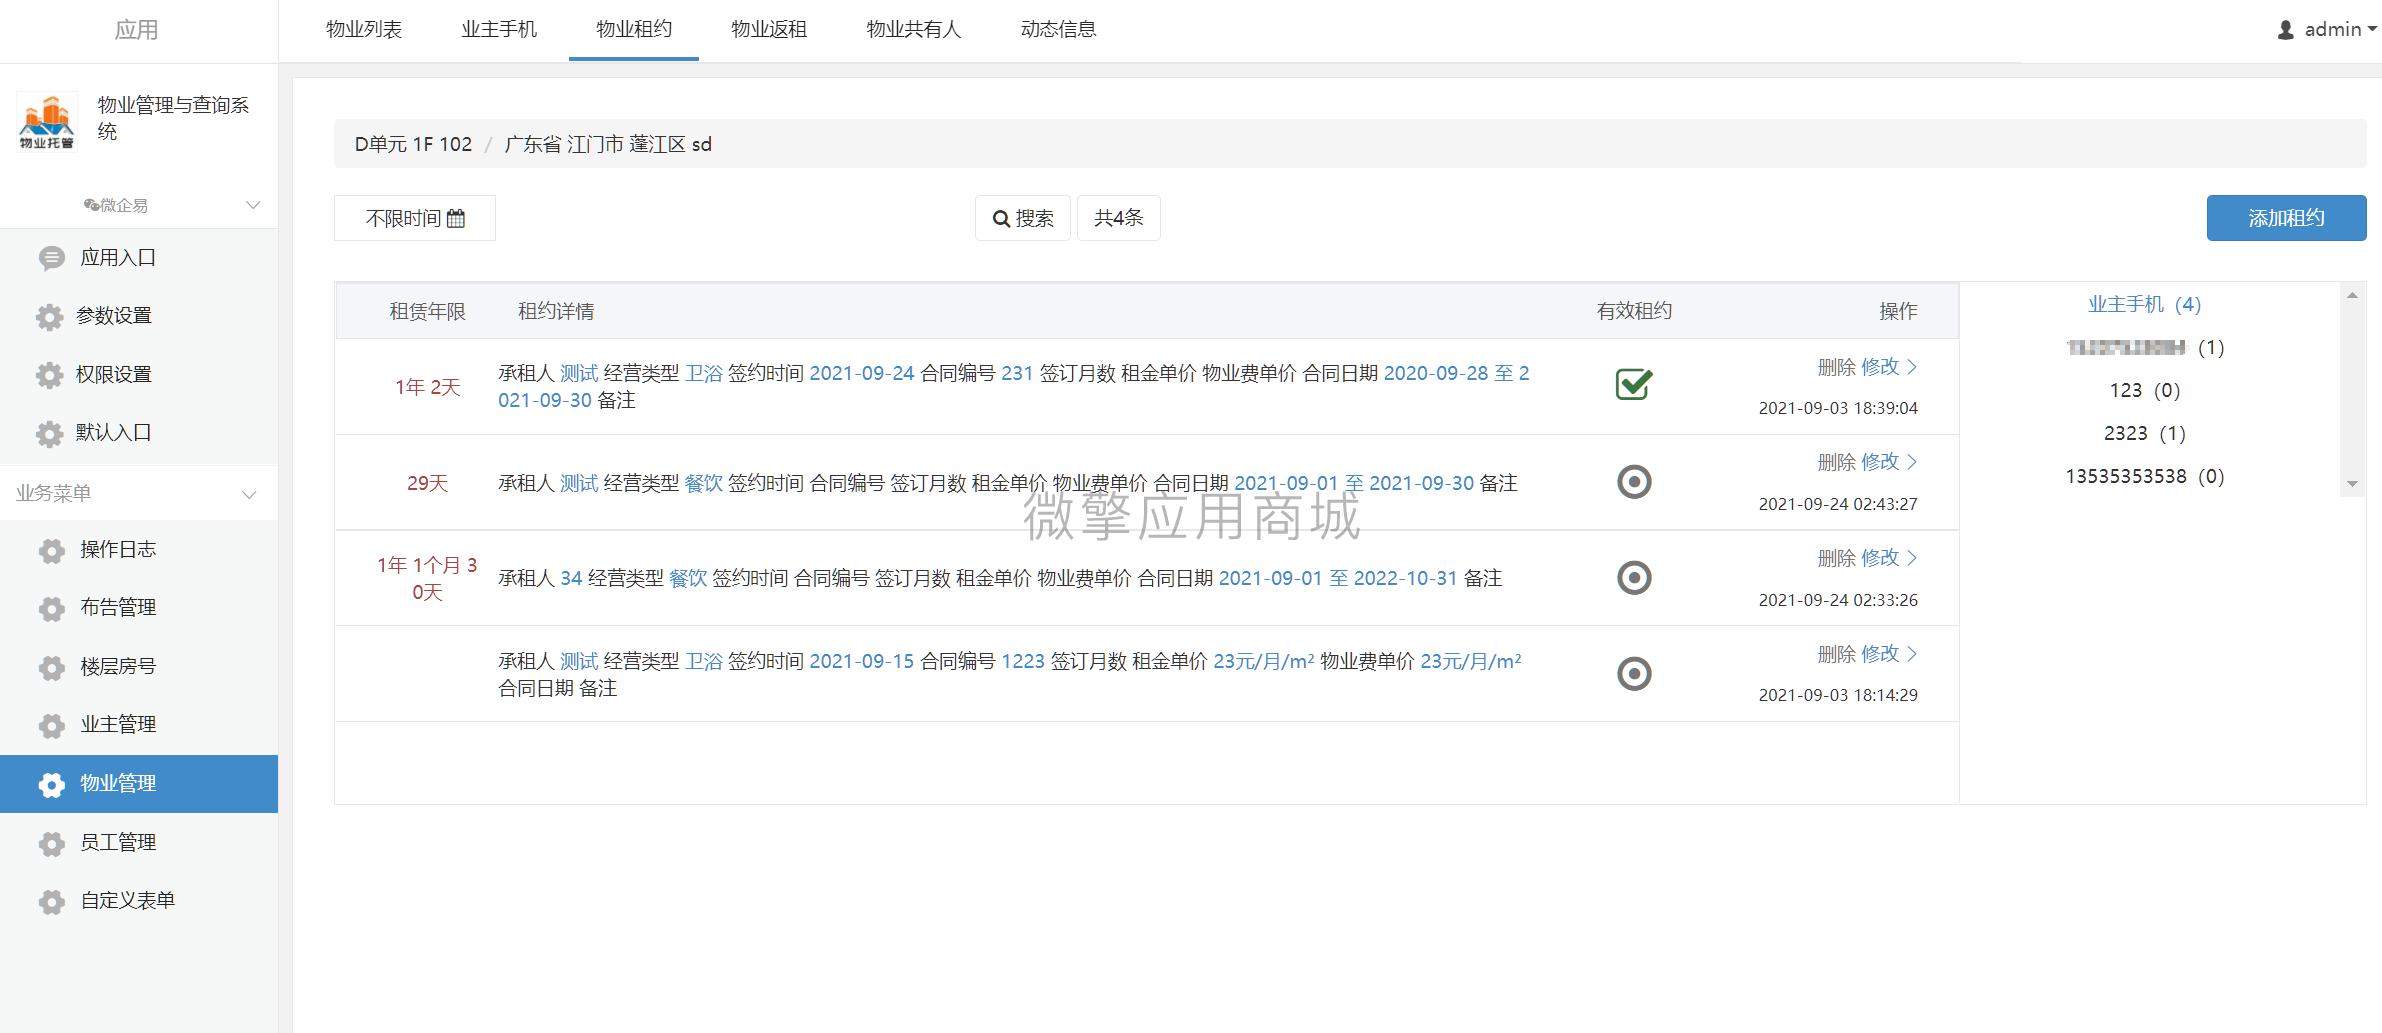Click owner phone entry 2323 (1)
Viewport: 2382px width, 1033px height.
coord(2145,433)
